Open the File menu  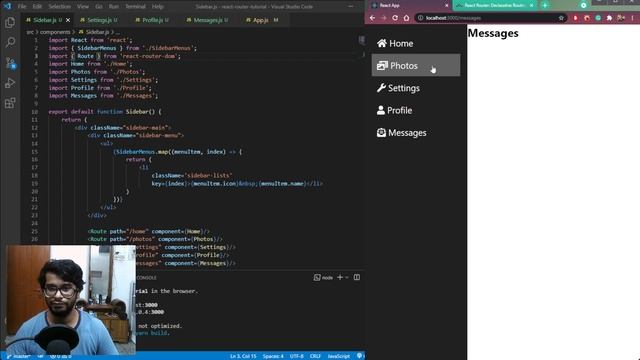[x=22, y=7]
